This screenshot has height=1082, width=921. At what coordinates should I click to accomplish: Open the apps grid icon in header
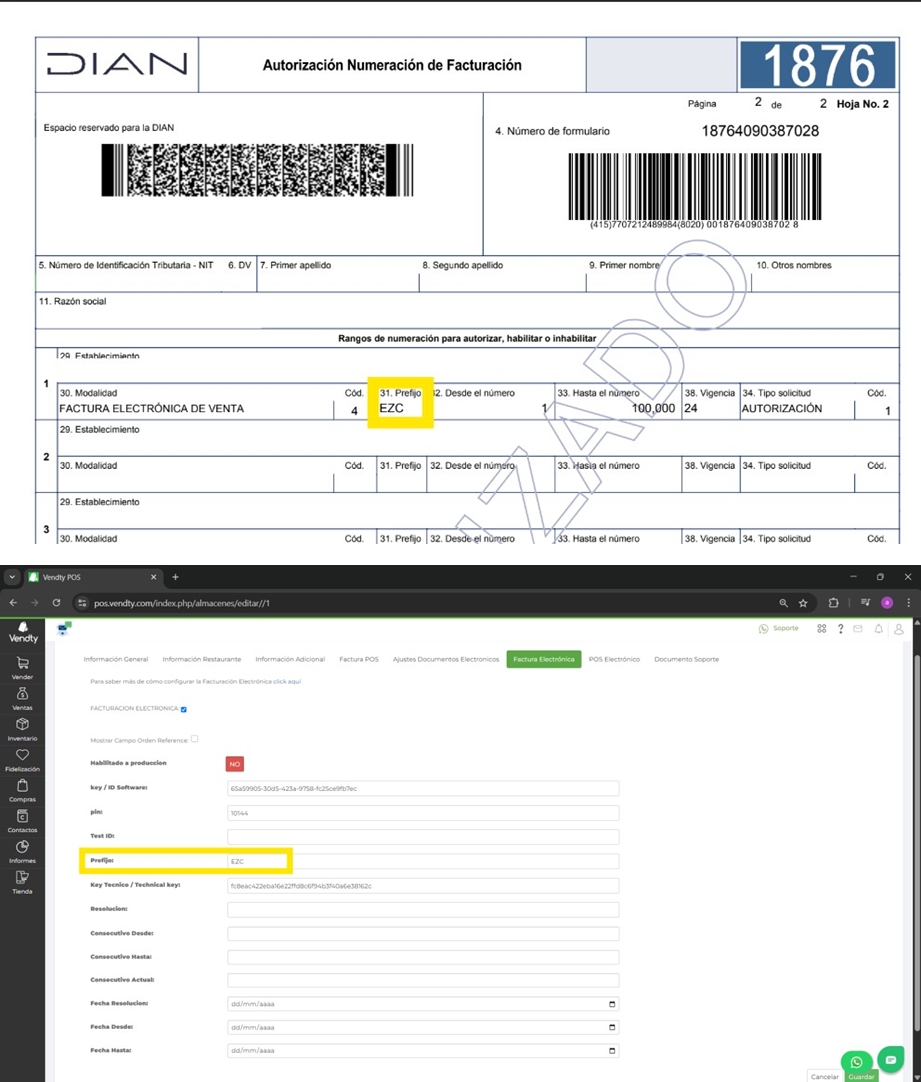coord(821,629)
